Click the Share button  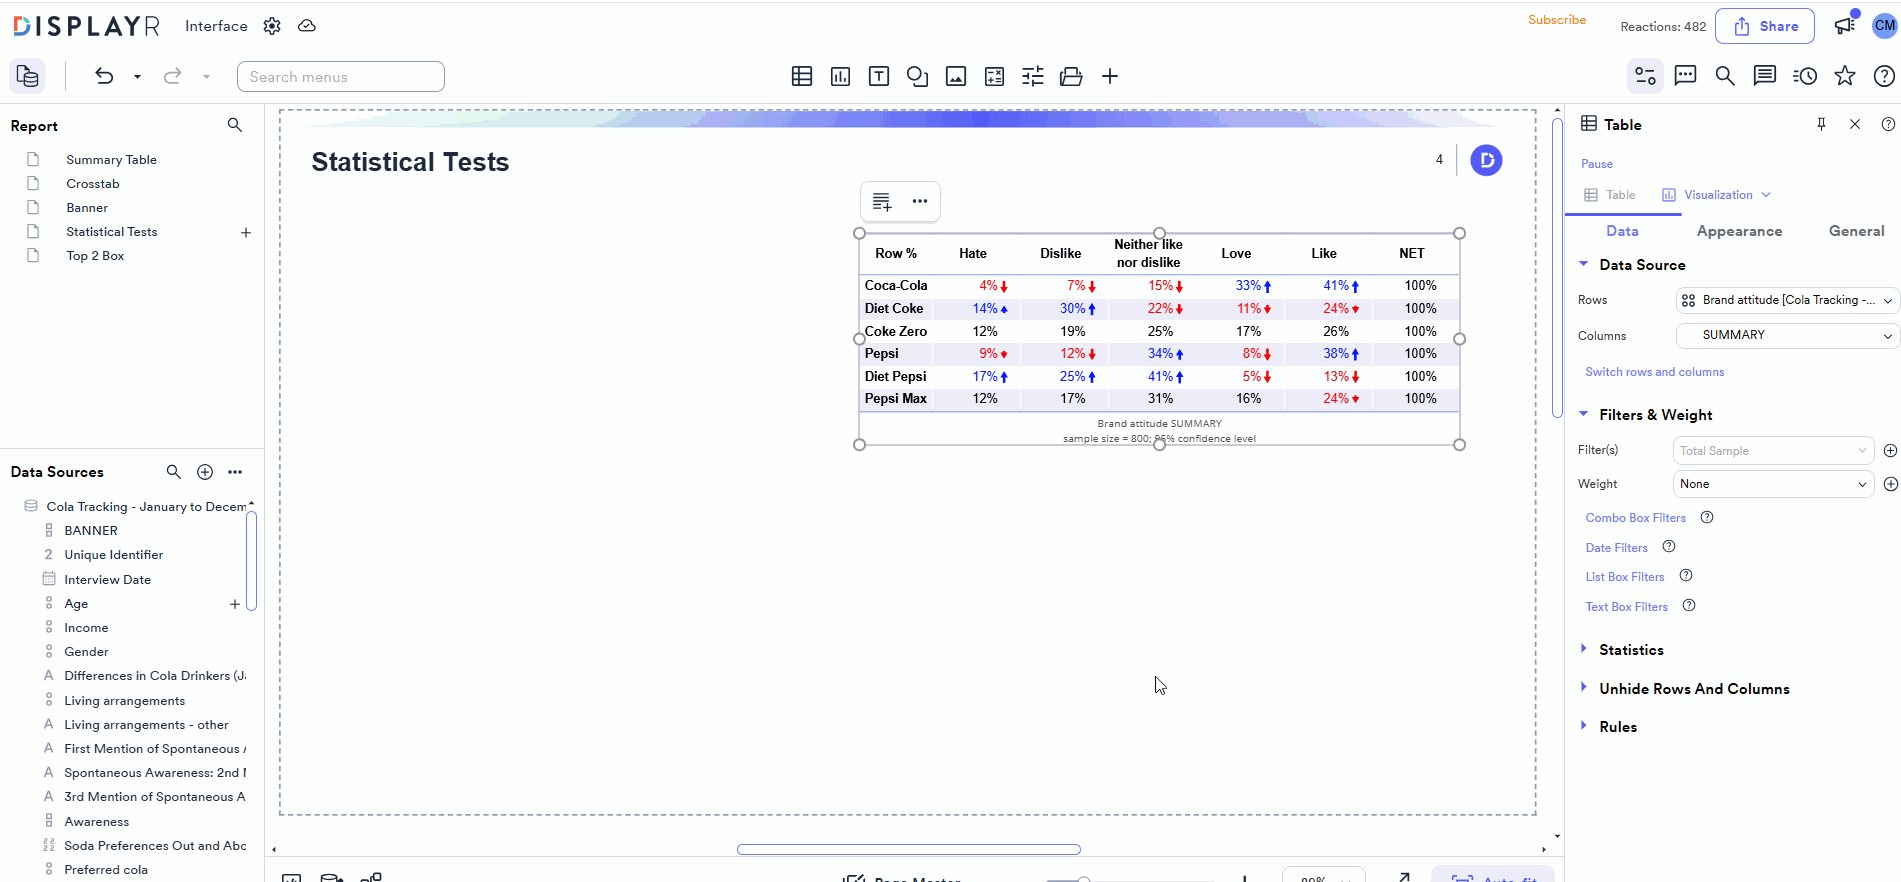coord(1765,27)
